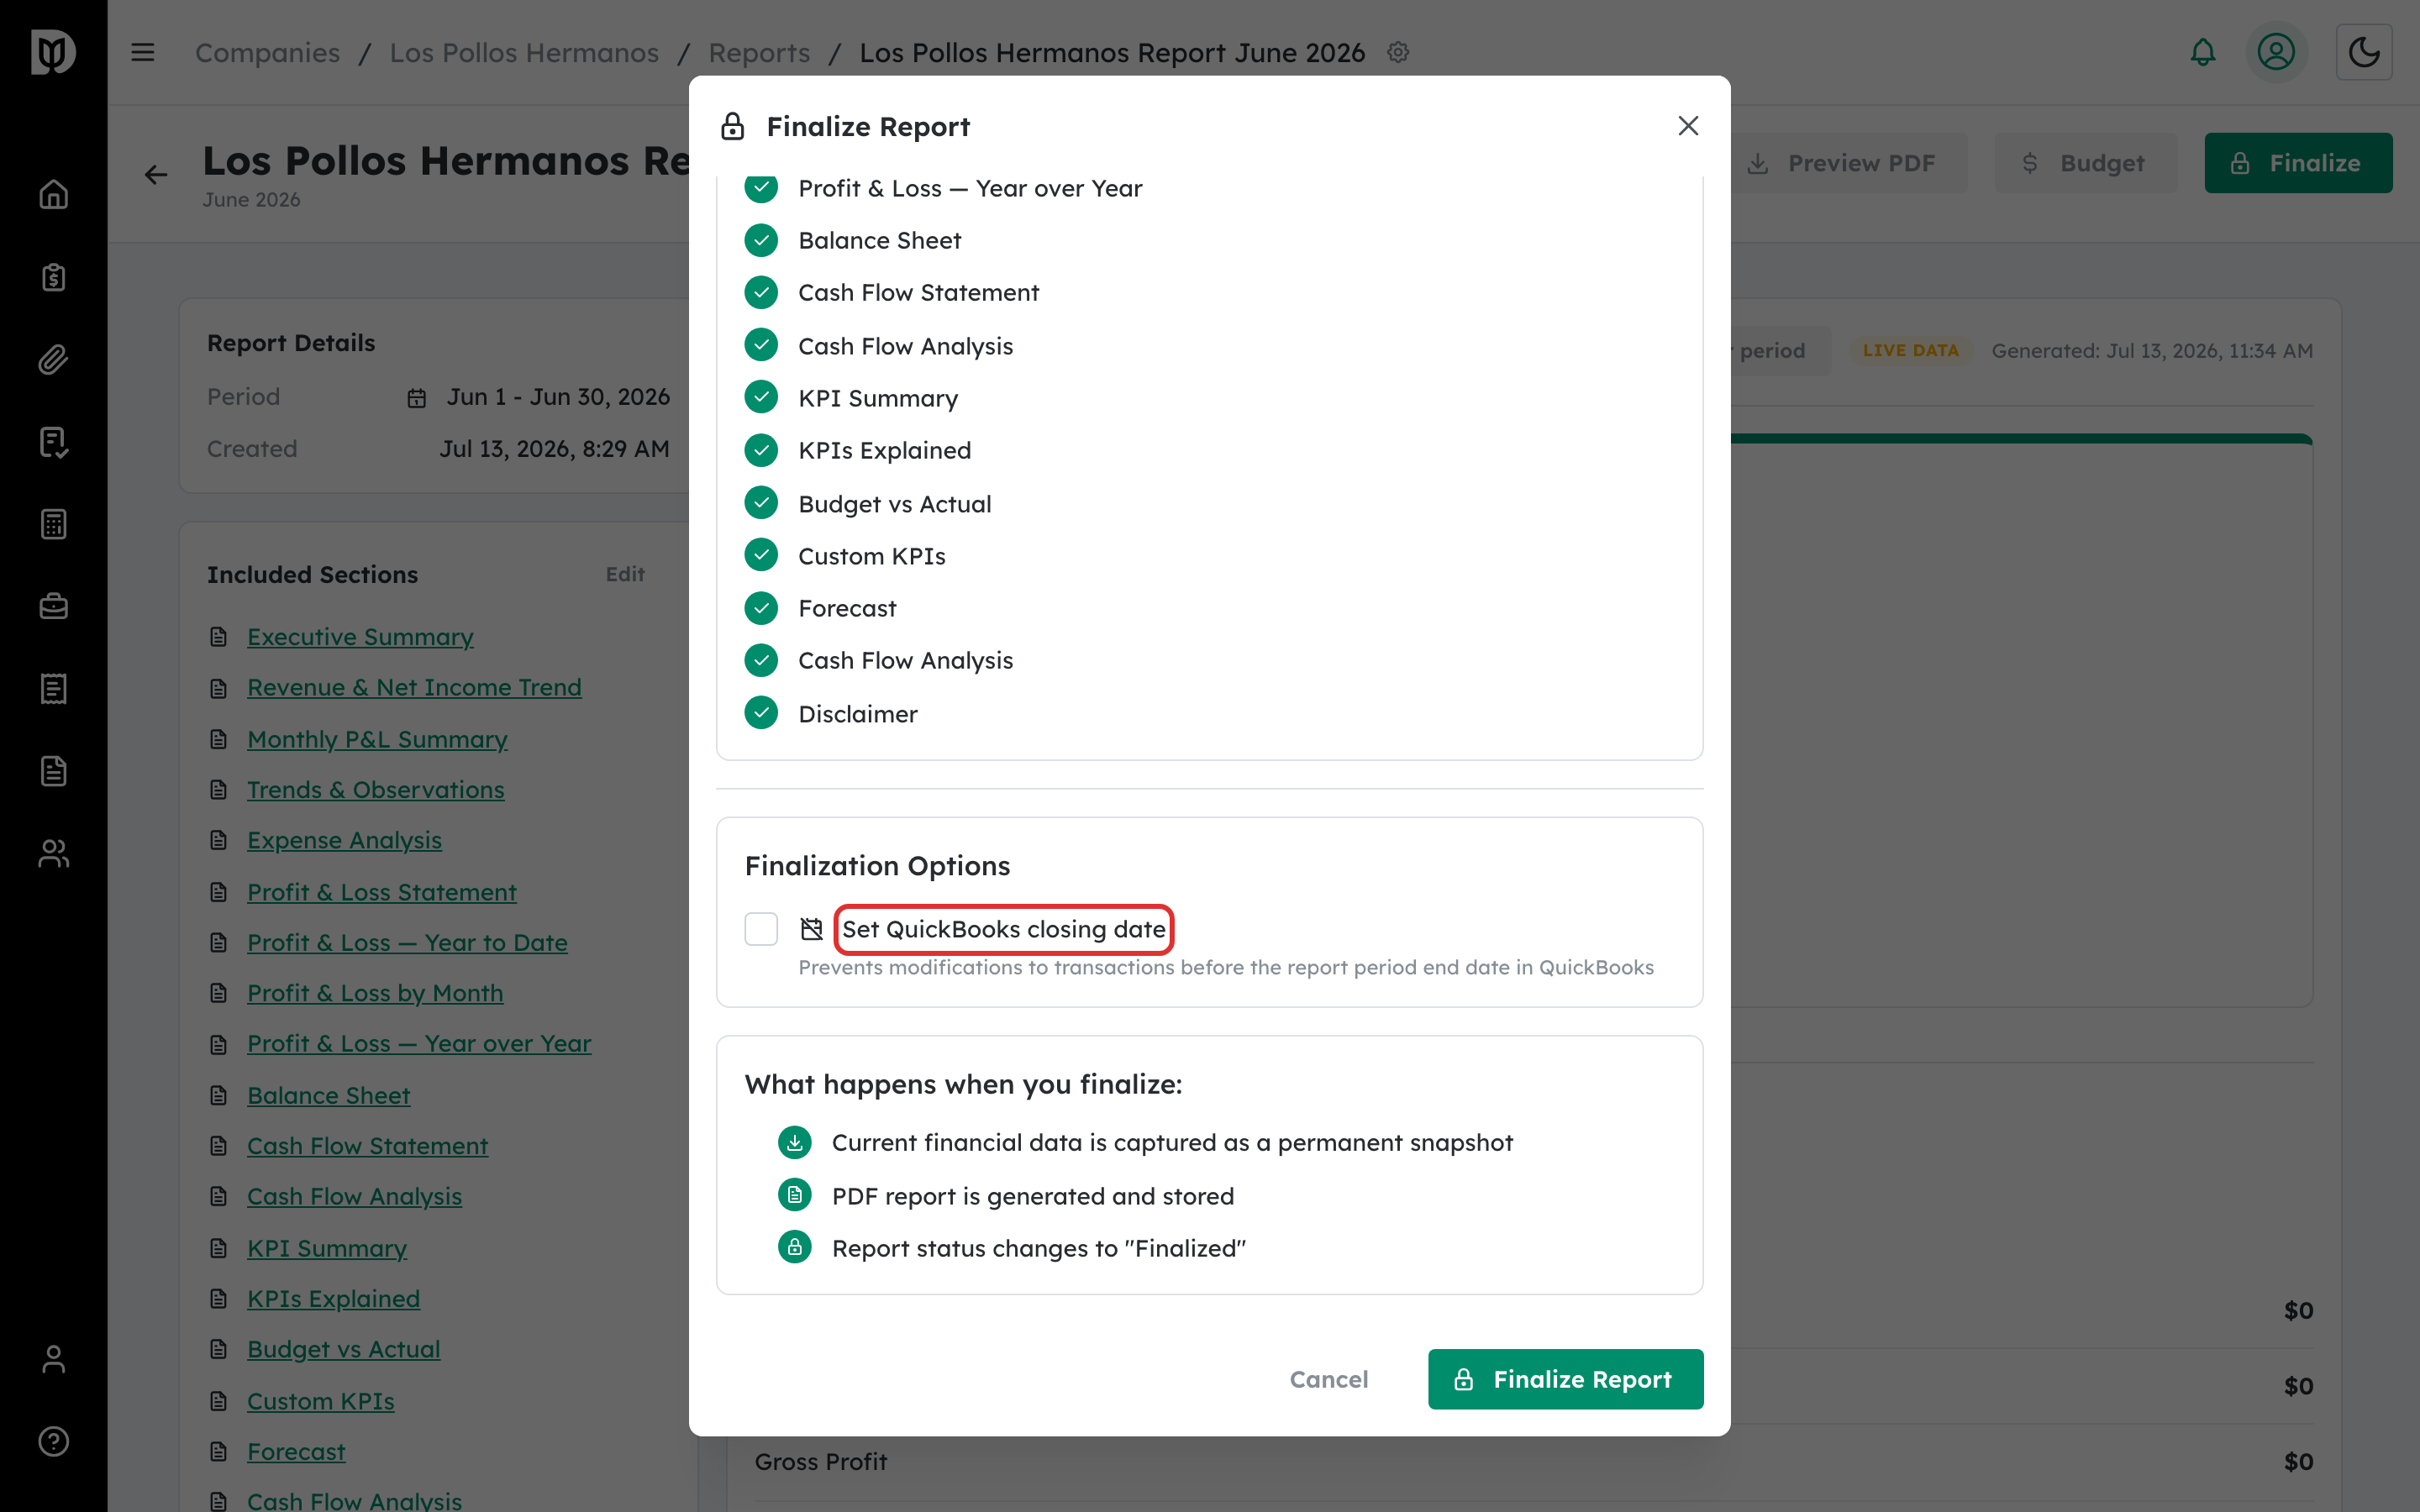Open the help question mark icon

53,1441
